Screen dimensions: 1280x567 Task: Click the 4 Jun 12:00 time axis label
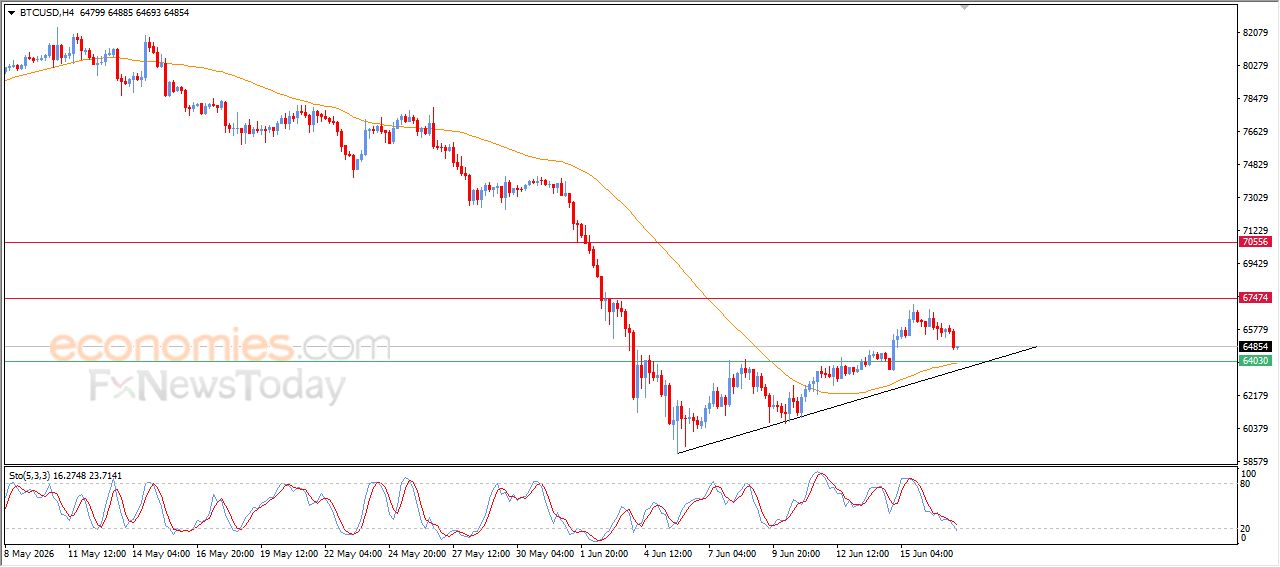pos(666,552)
